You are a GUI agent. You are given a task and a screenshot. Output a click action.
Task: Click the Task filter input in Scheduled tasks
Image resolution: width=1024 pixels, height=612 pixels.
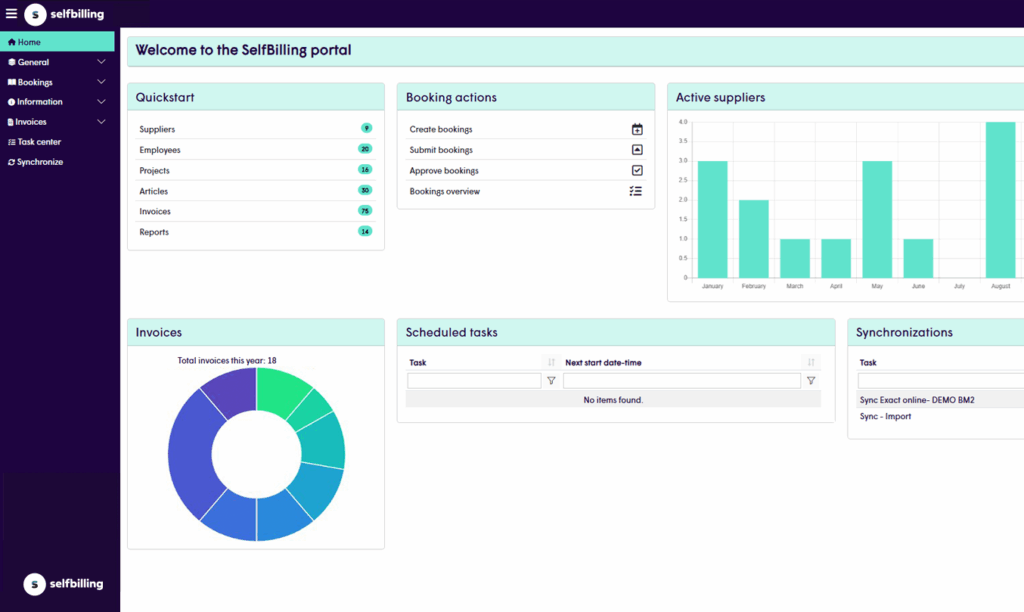pos(474,381)
